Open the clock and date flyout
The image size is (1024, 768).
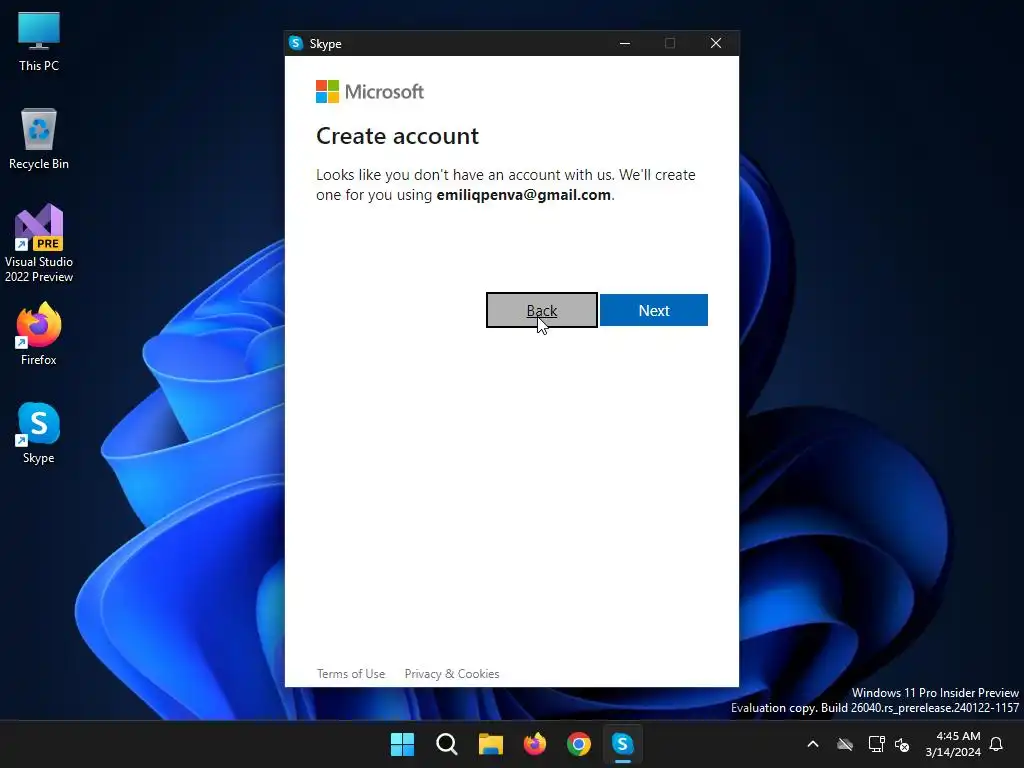(953, 744)
